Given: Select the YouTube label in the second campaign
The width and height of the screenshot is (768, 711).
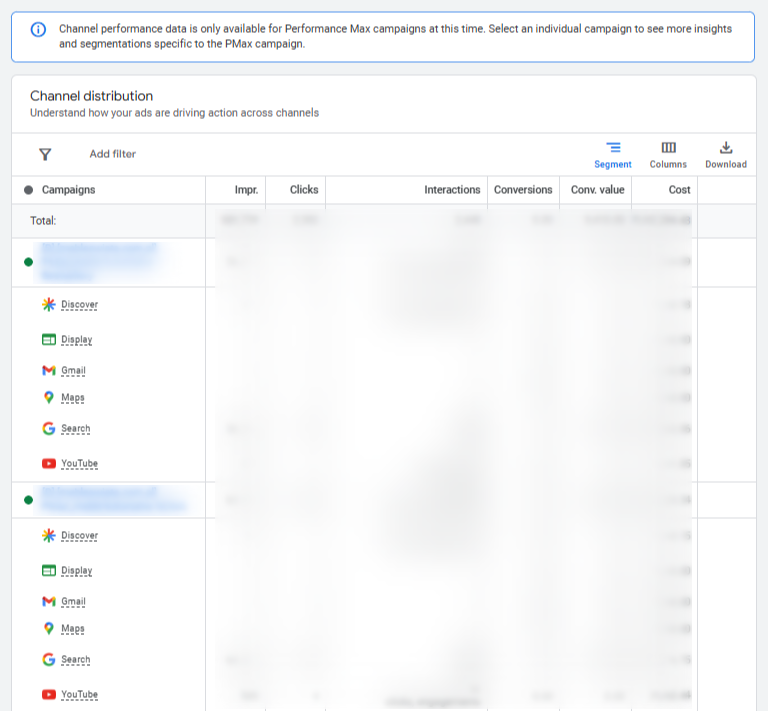Looking at the screenshot, I should (x=79, y=694).
